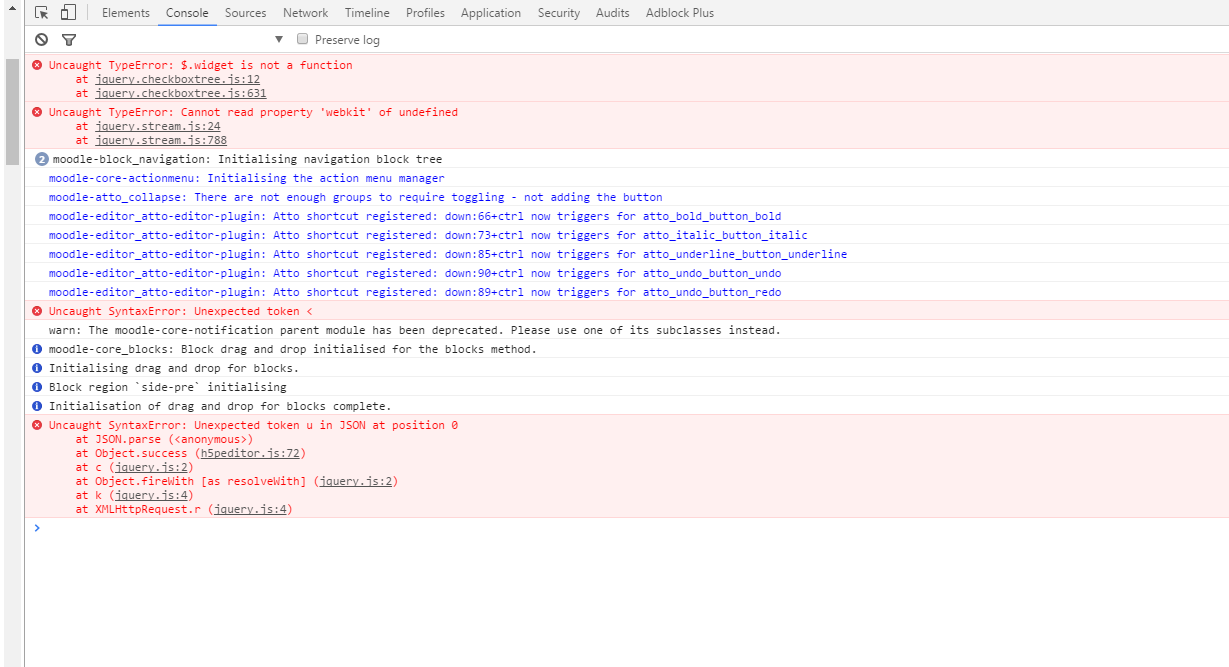Screen dimensions: 1229x667
Task: Select the Console tab
Action: pyautogui.click(x=187, y=13)
